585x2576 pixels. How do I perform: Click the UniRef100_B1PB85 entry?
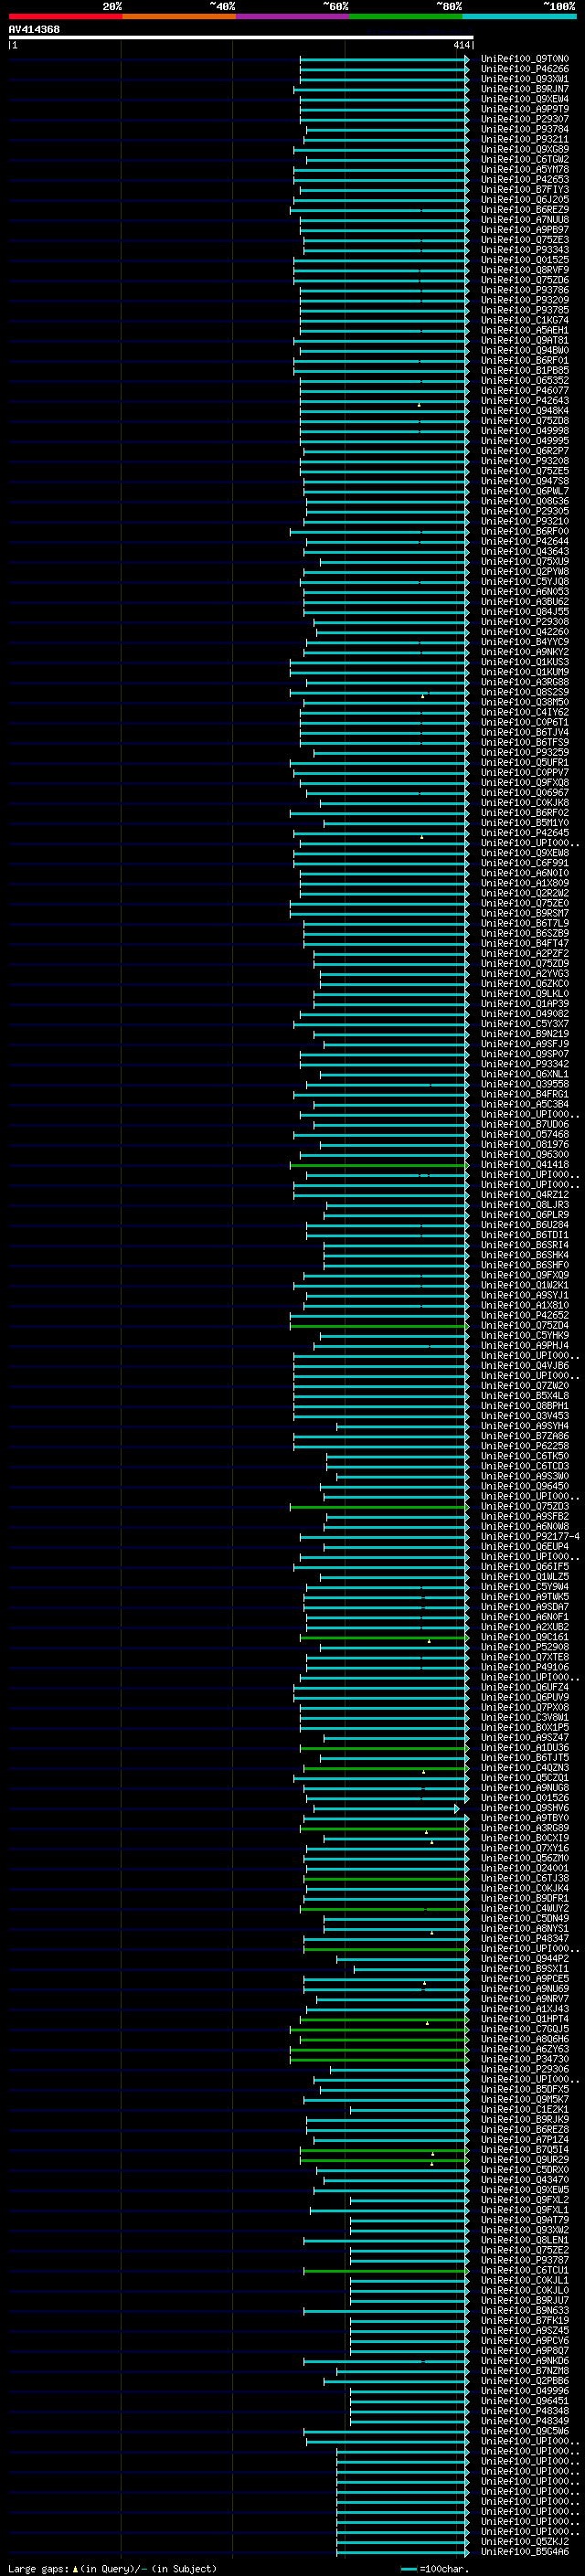(525, 371)
